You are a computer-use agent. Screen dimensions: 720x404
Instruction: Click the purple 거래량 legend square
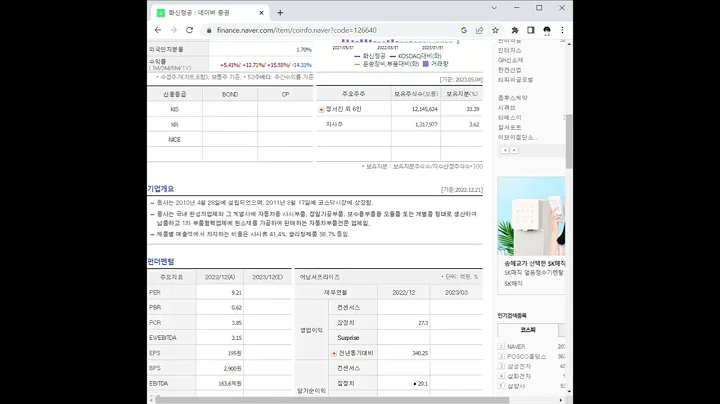426,64
